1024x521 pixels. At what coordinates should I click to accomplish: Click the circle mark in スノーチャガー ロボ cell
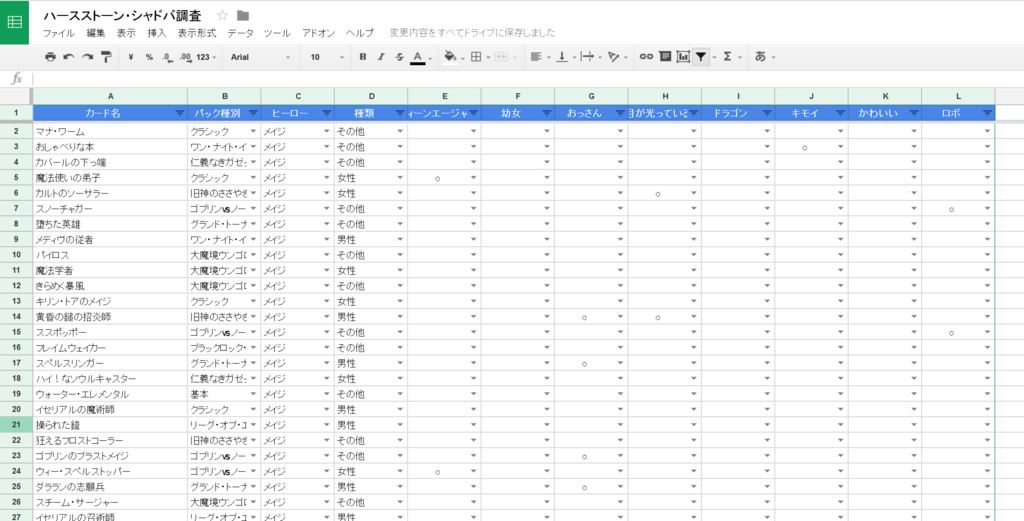coord(952,210)
